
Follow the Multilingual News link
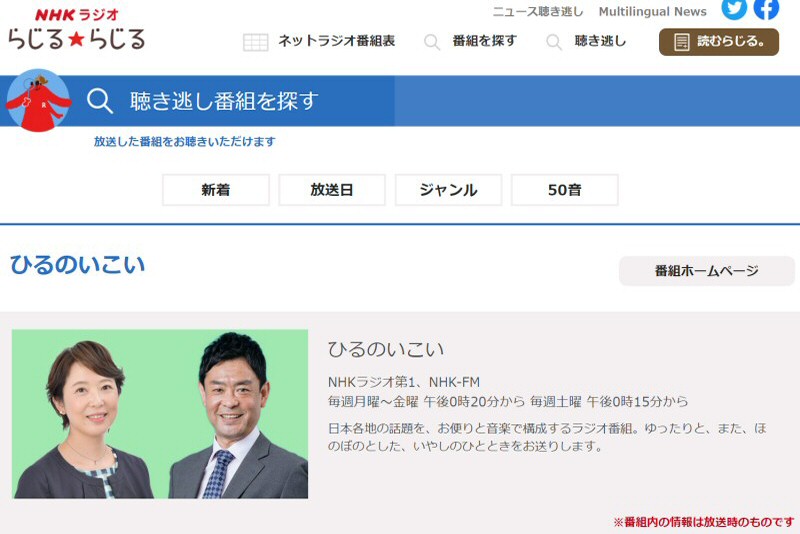pyautogui.click(x=652, y=12)
